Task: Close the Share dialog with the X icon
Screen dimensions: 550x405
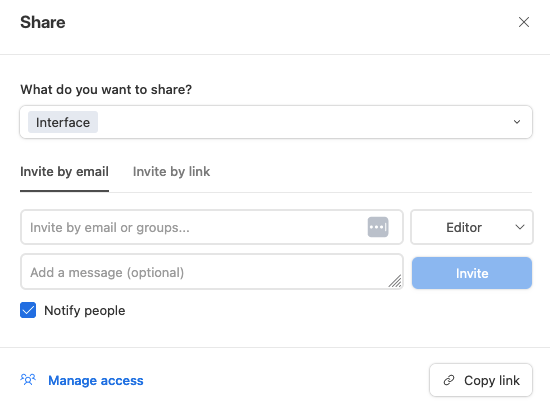Action: (524, 22)
